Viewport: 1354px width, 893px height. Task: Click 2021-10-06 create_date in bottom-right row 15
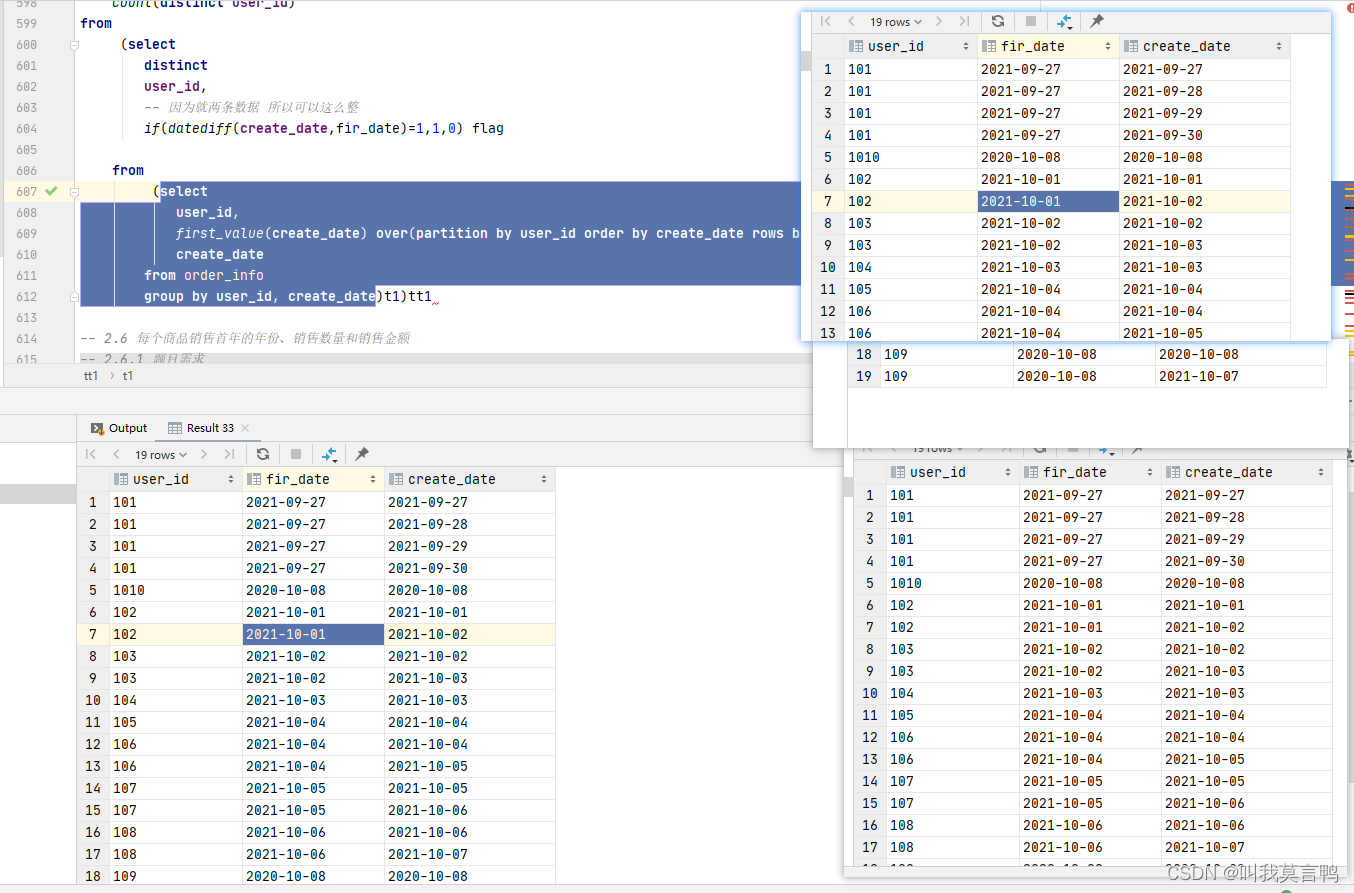(1247, 803)
